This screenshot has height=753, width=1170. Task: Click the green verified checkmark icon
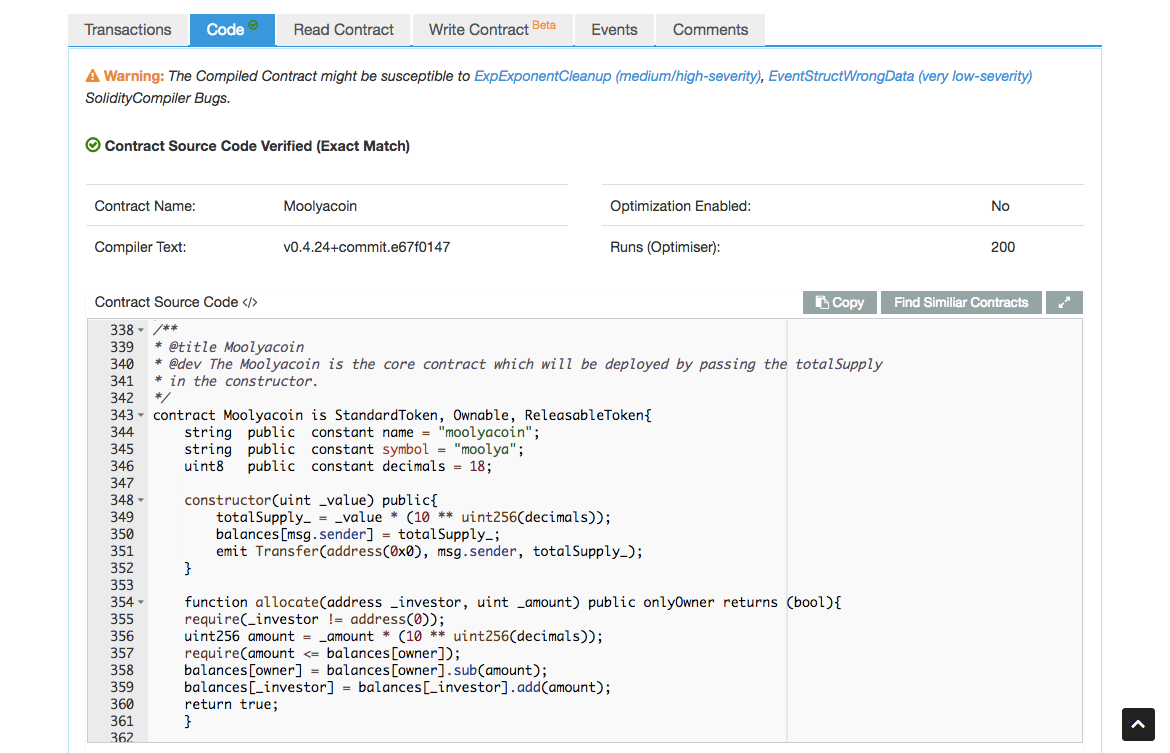pyautogui.click(x=93, y=146)
